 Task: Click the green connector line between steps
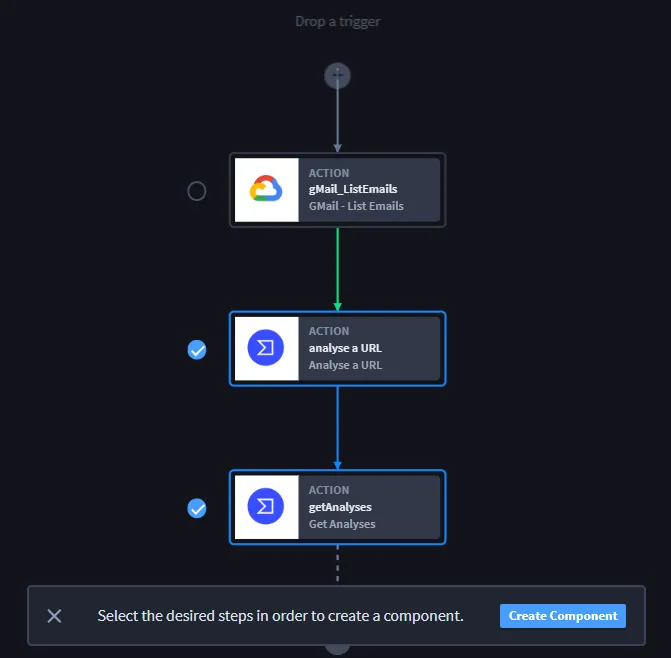click(x=338, y=269)
